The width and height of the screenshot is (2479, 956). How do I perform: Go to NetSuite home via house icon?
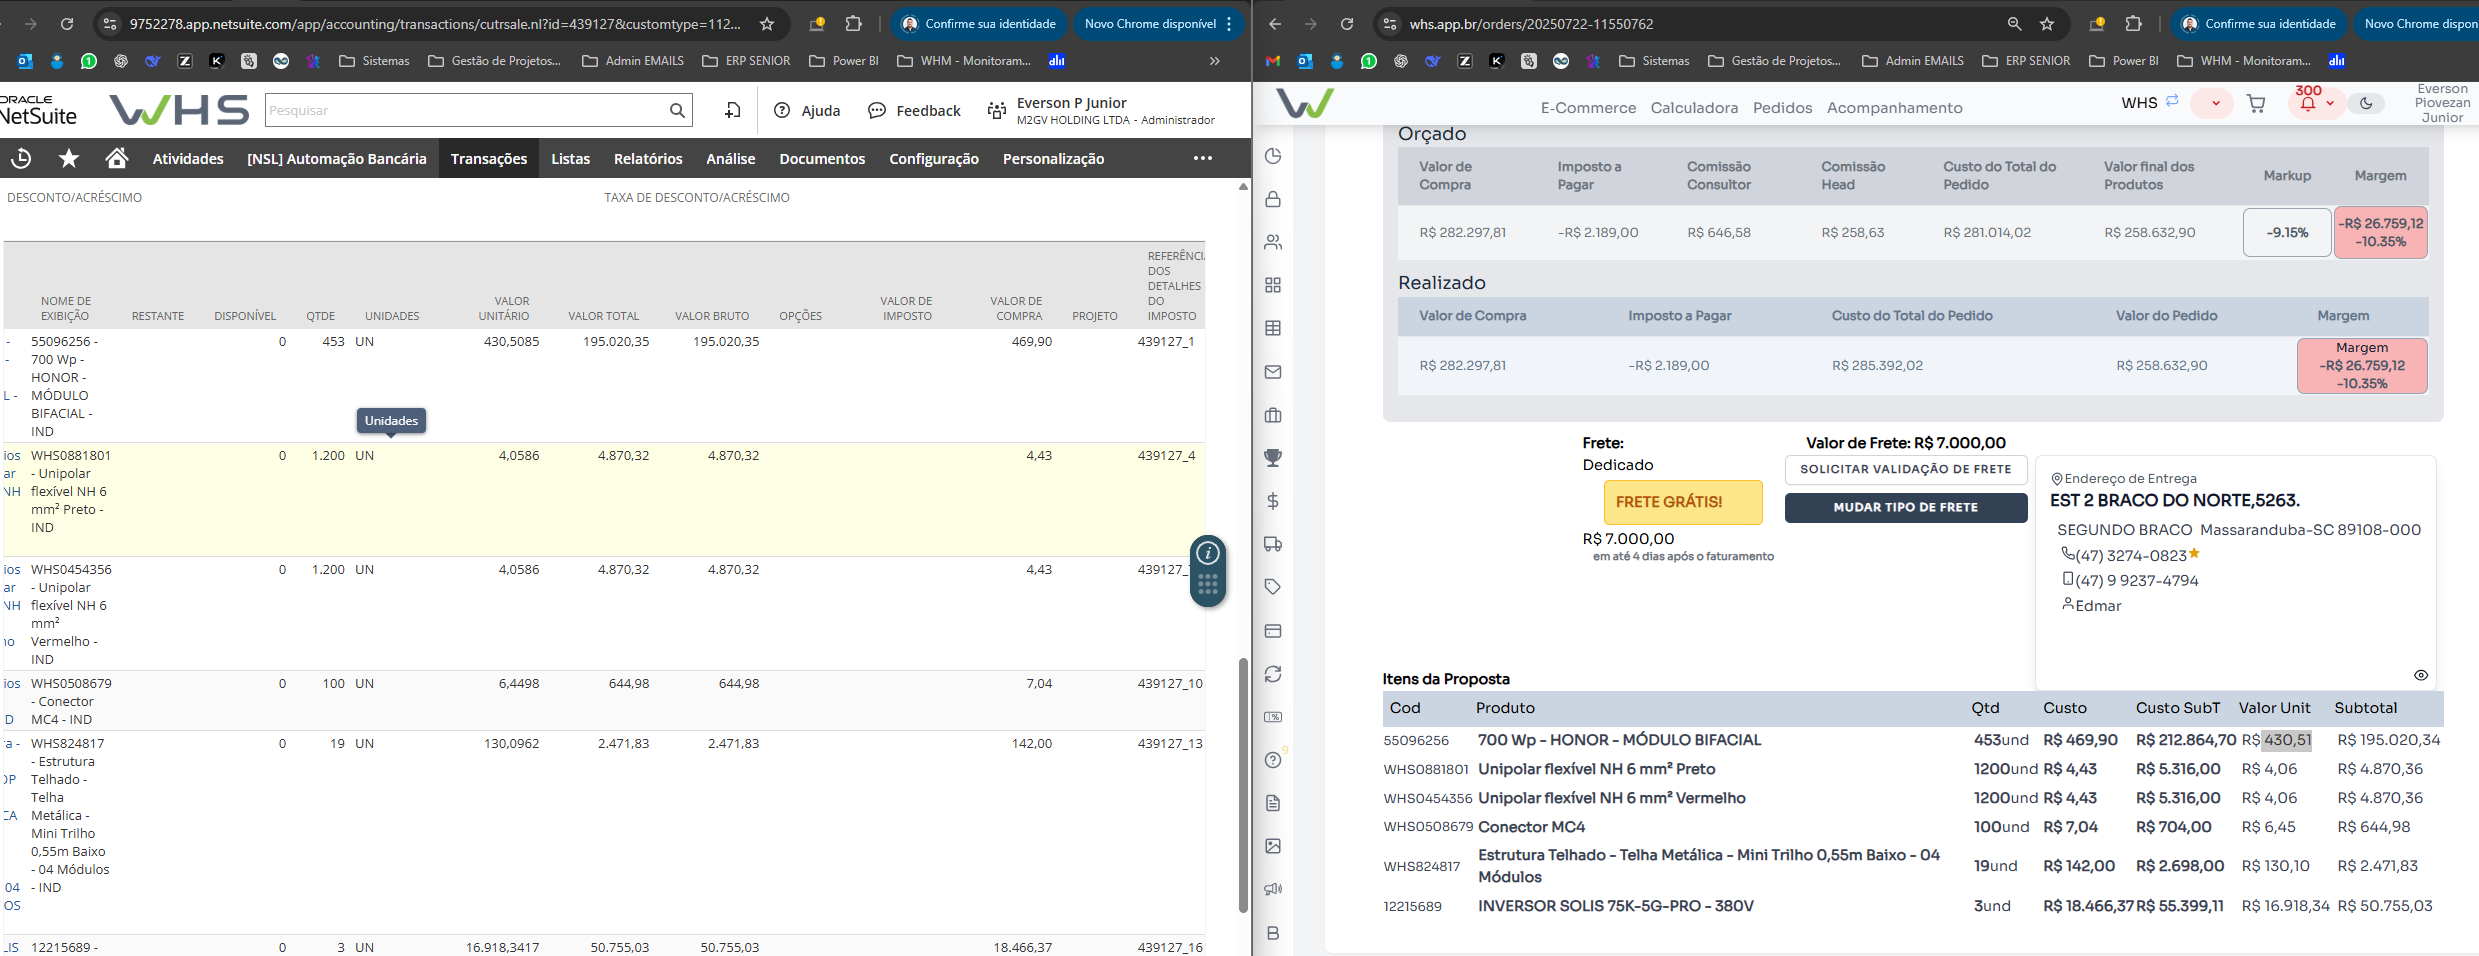[117, 158]
